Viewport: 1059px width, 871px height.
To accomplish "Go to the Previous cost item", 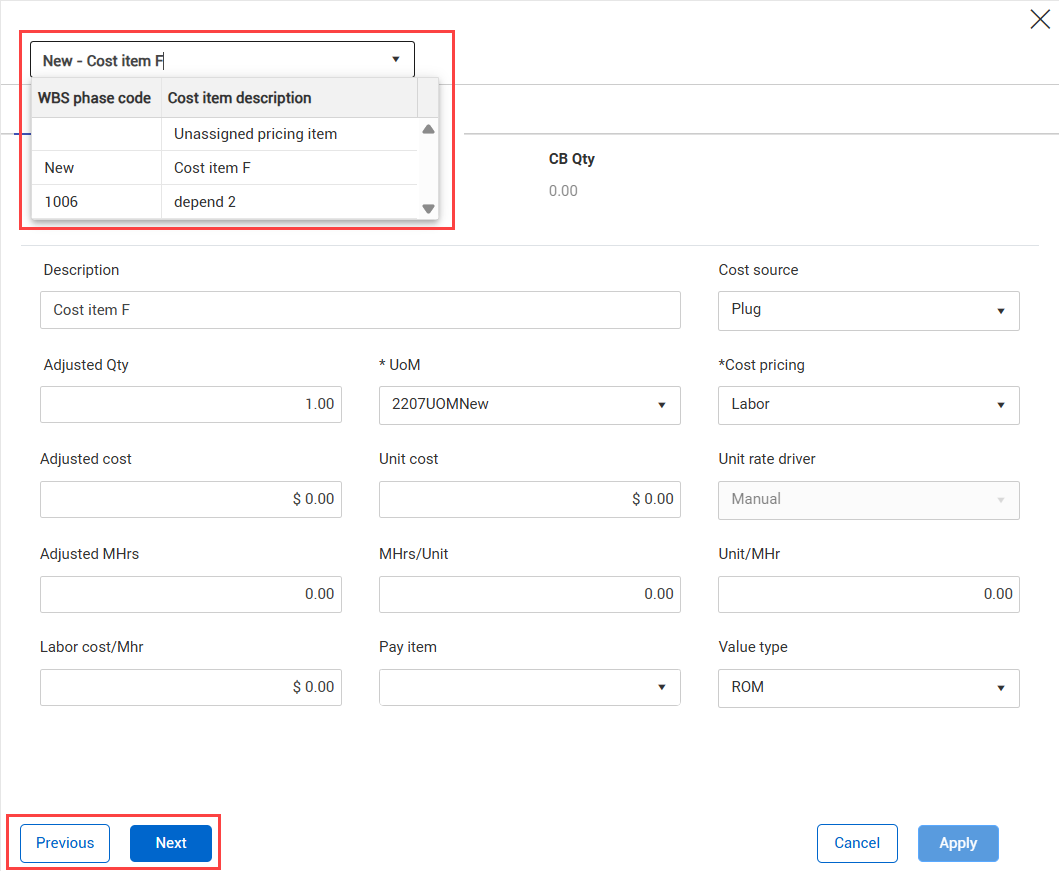I will 65,843.
